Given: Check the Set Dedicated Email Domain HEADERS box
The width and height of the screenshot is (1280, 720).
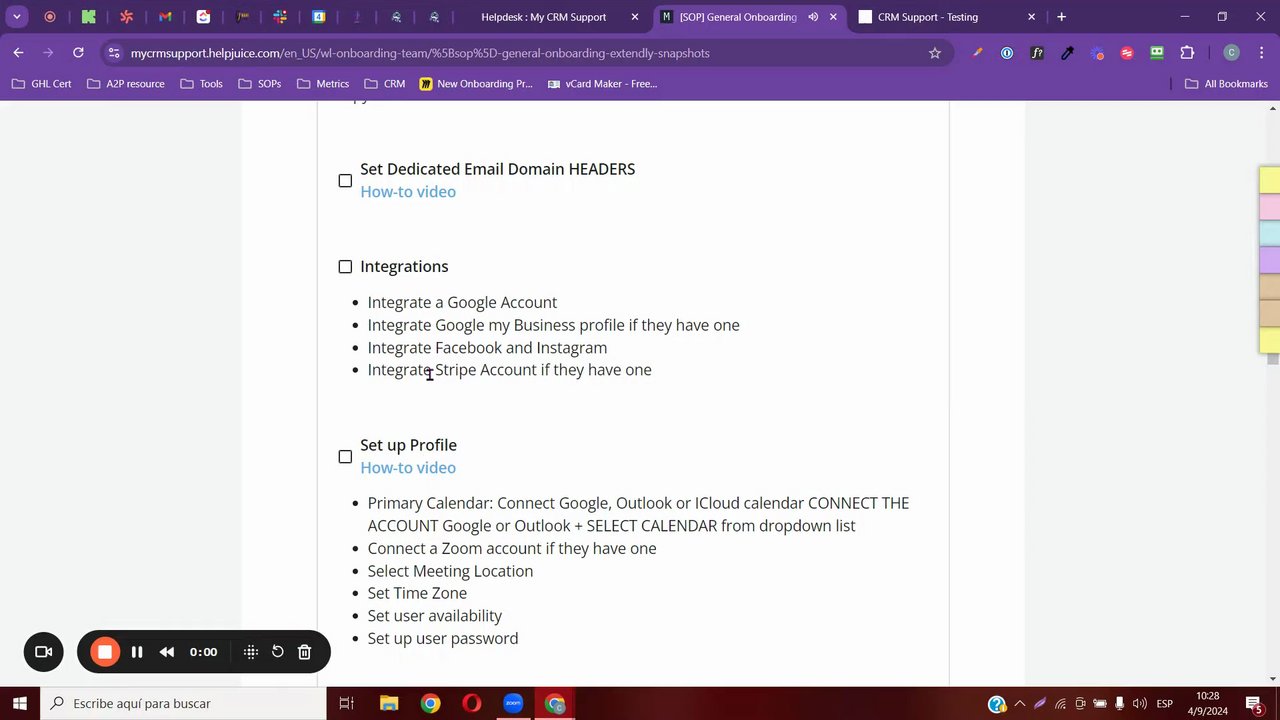Looking at the screenshot, I should 345,181.
